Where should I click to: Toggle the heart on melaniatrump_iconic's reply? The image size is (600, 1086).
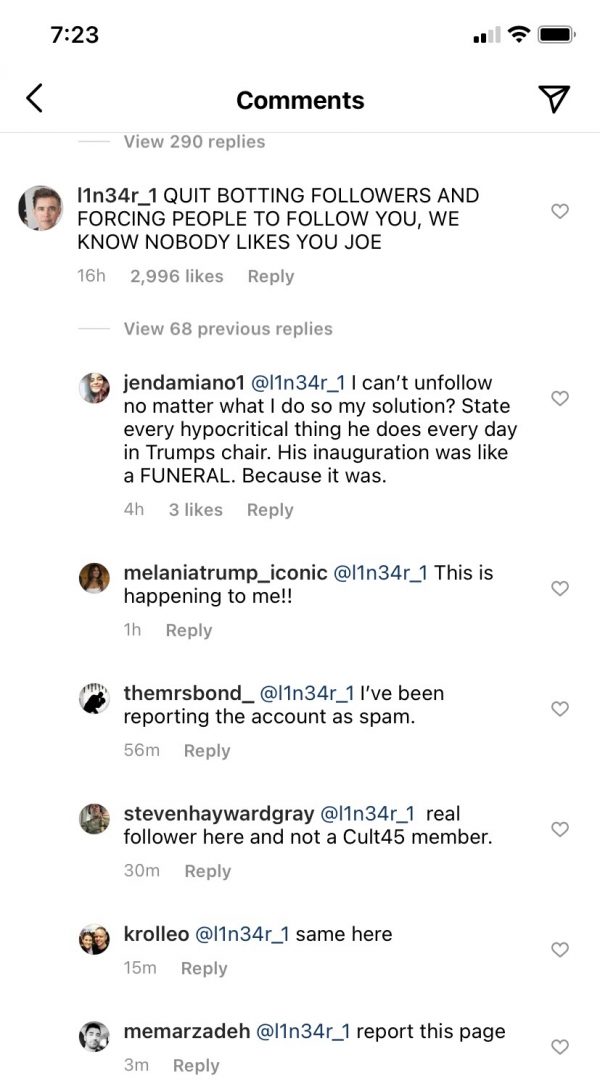click(560, 588)
